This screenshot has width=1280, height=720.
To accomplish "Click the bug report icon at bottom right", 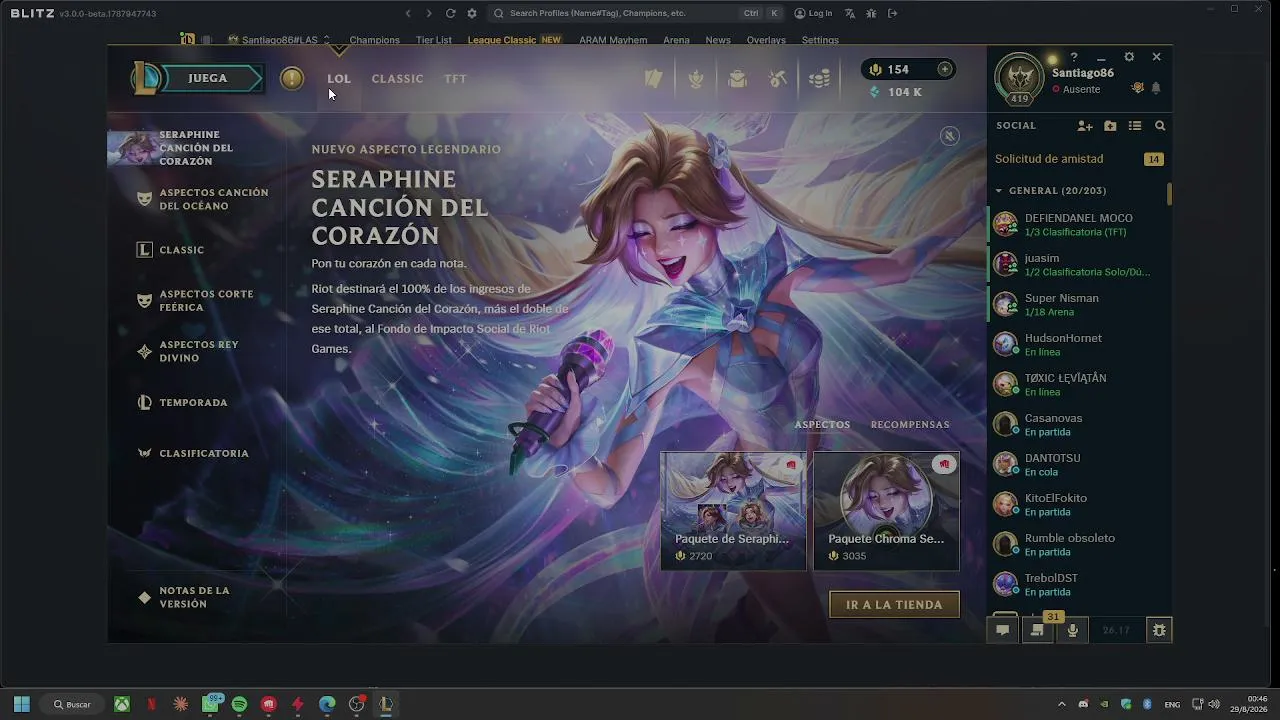I will pos(1159,630).
